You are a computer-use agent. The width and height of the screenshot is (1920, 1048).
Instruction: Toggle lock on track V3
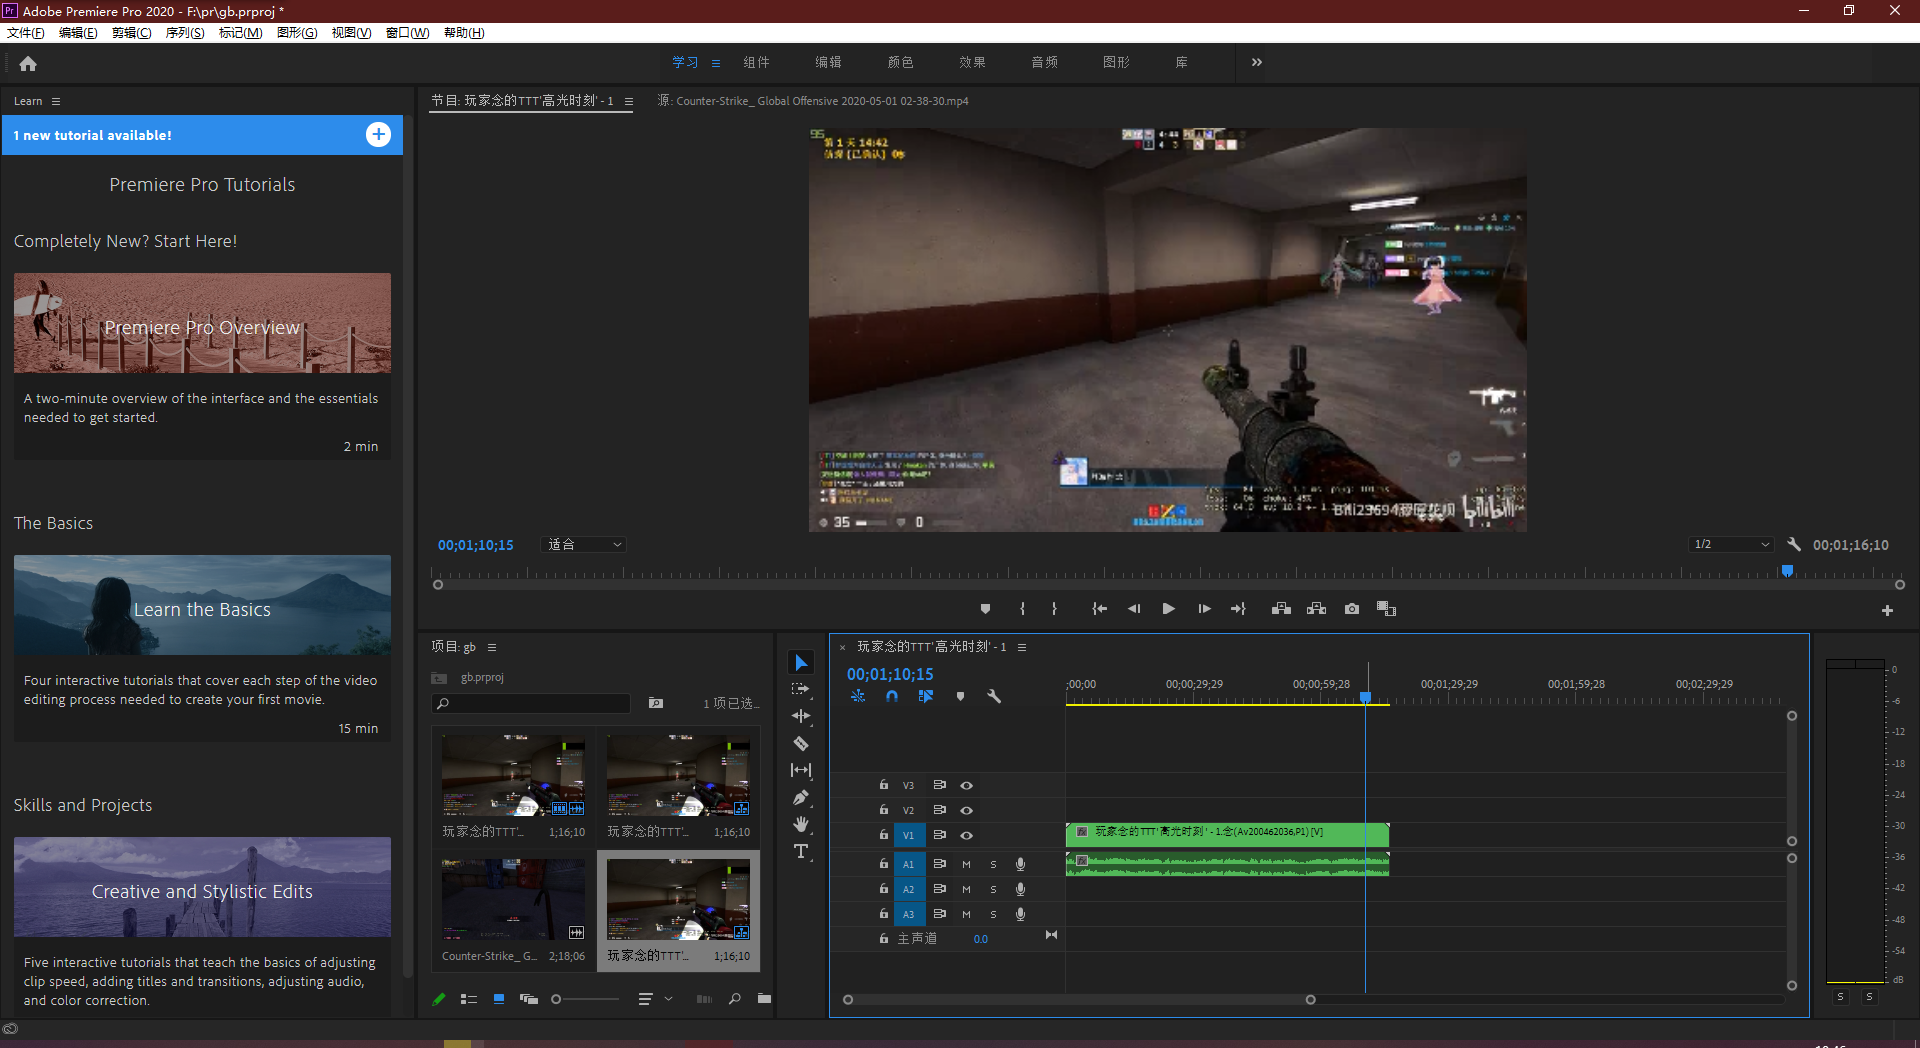point(884,785)
